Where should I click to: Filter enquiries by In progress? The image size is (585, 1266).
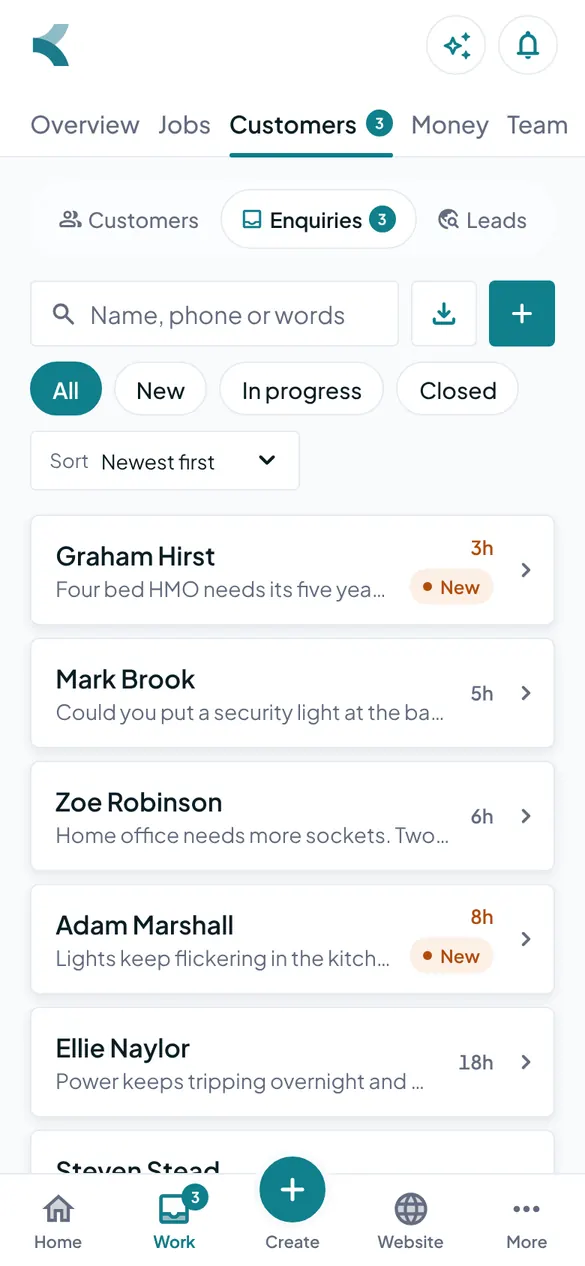pos(301,389)
